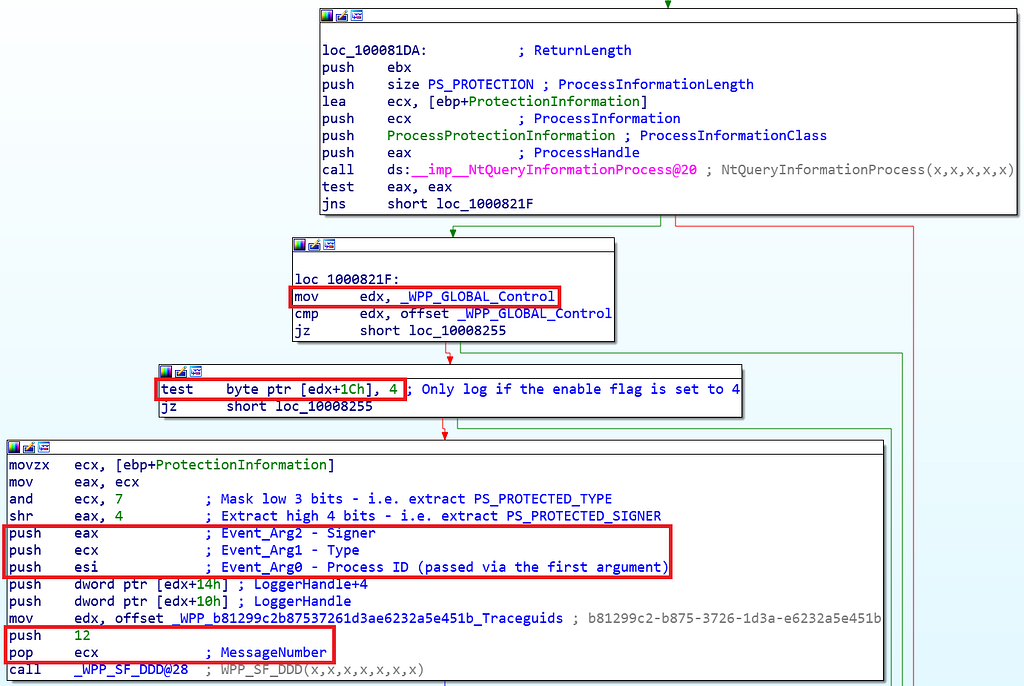Select the 'push dword ptr [edx+14h]' line
1024x686 pixels.
119,584
